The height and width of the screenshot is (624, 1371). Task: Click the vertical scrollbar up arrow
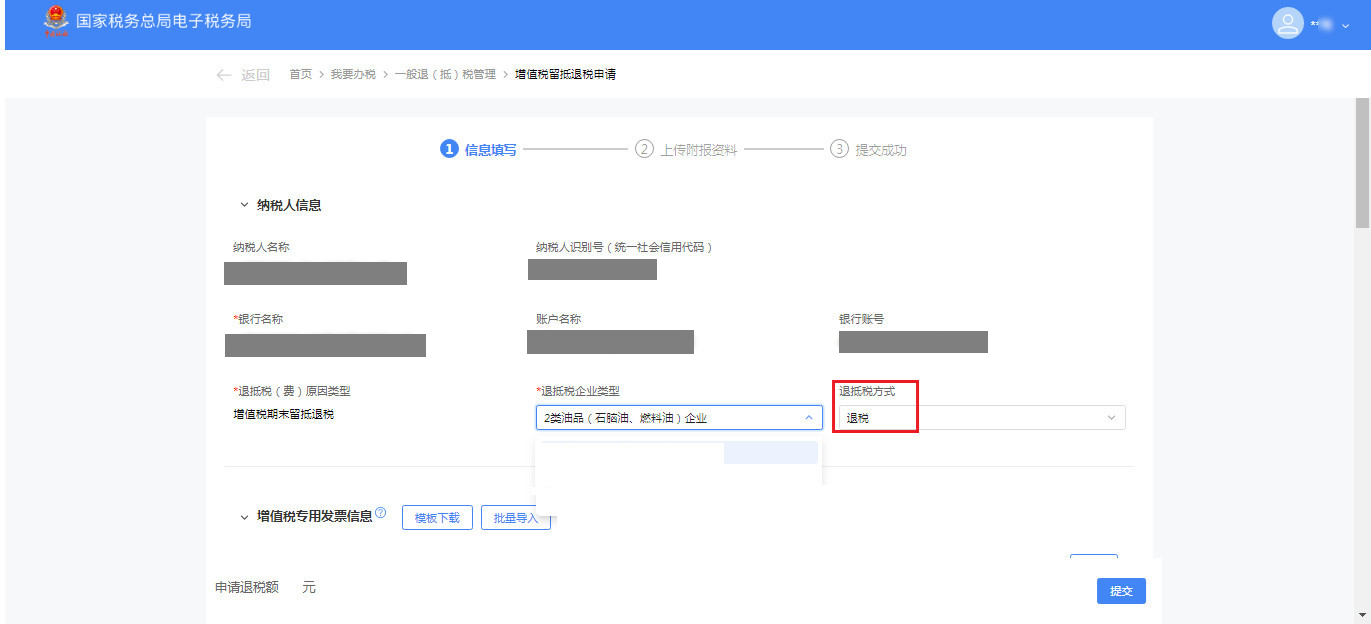pos(1362,105)
